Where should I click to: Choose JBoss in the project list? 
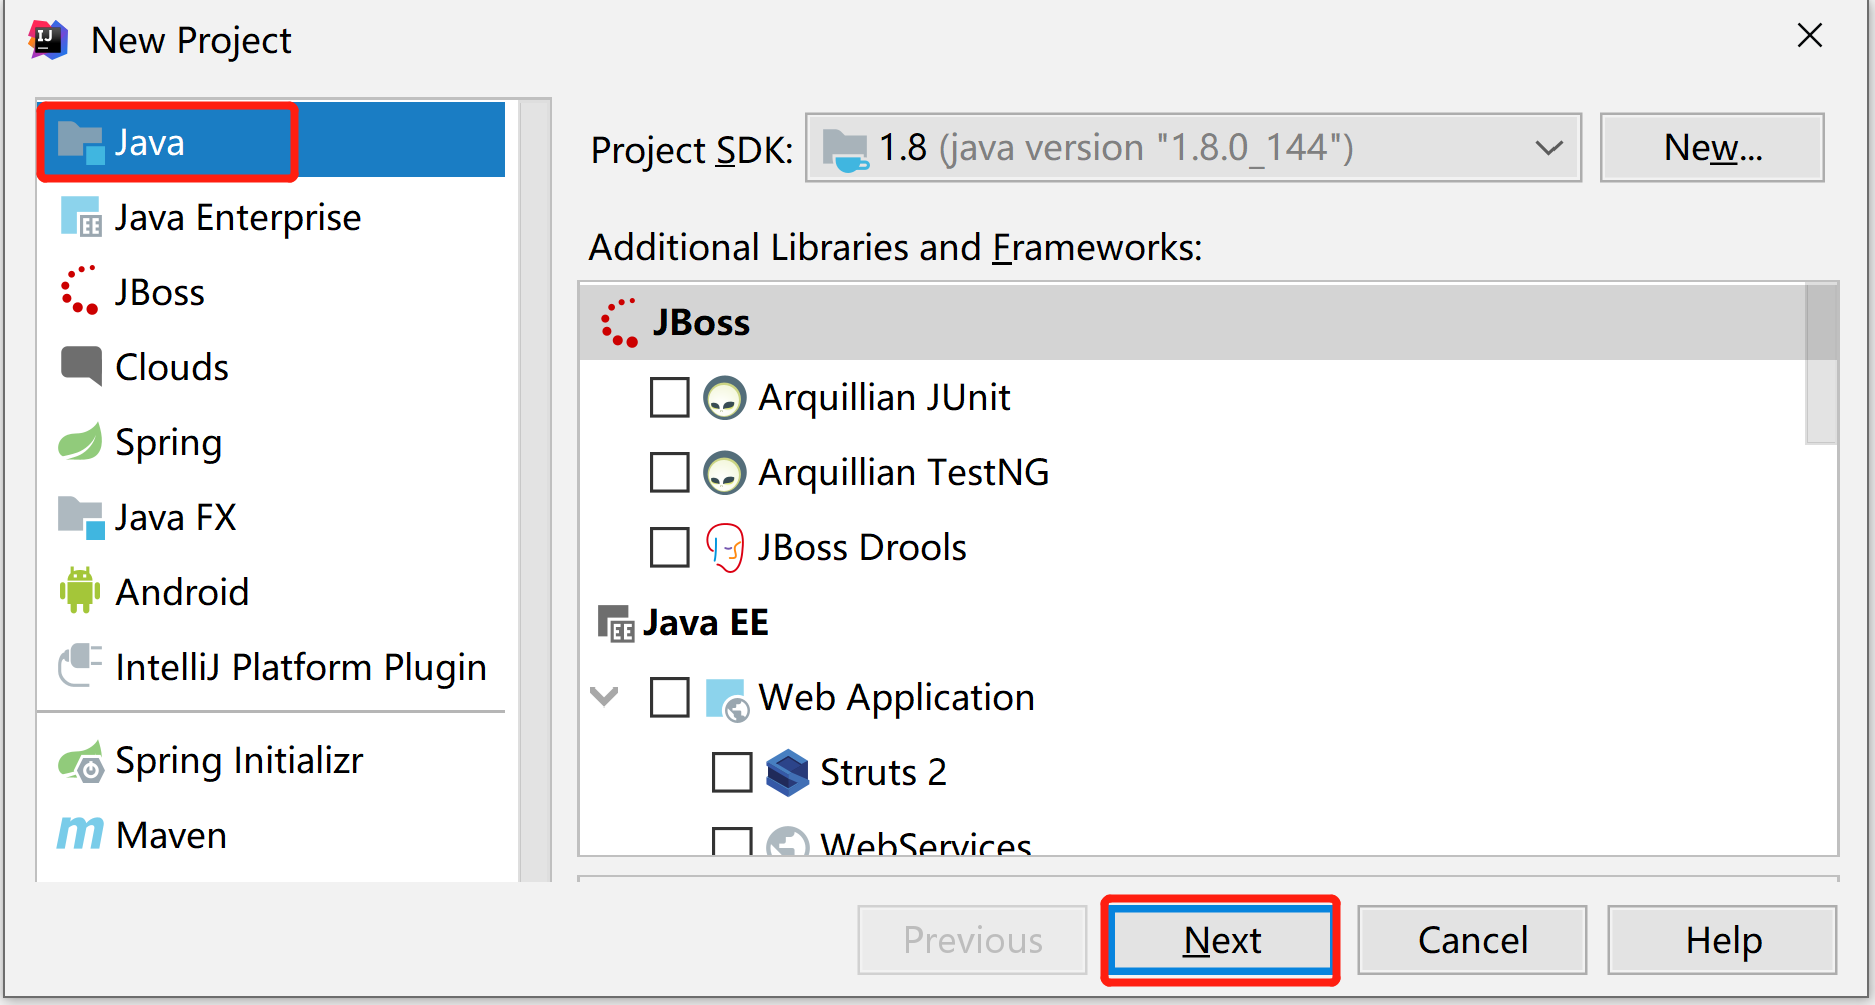(271, 292)
